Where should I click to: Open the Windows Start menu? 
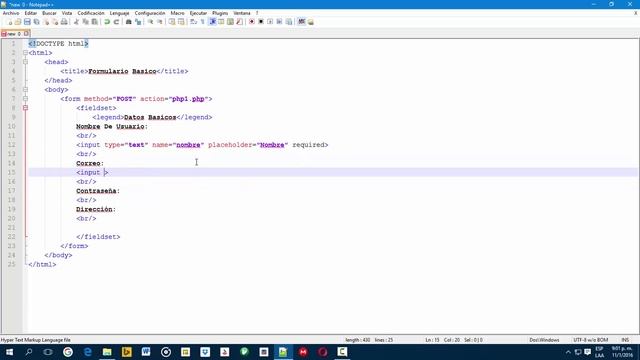point(9,352)
